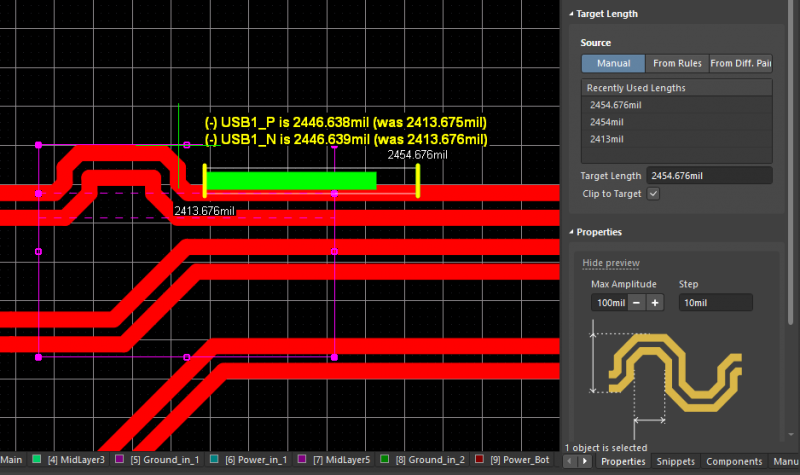
Task: Select the [9] Power_Bot layer tab
Action: coord(519,460)
